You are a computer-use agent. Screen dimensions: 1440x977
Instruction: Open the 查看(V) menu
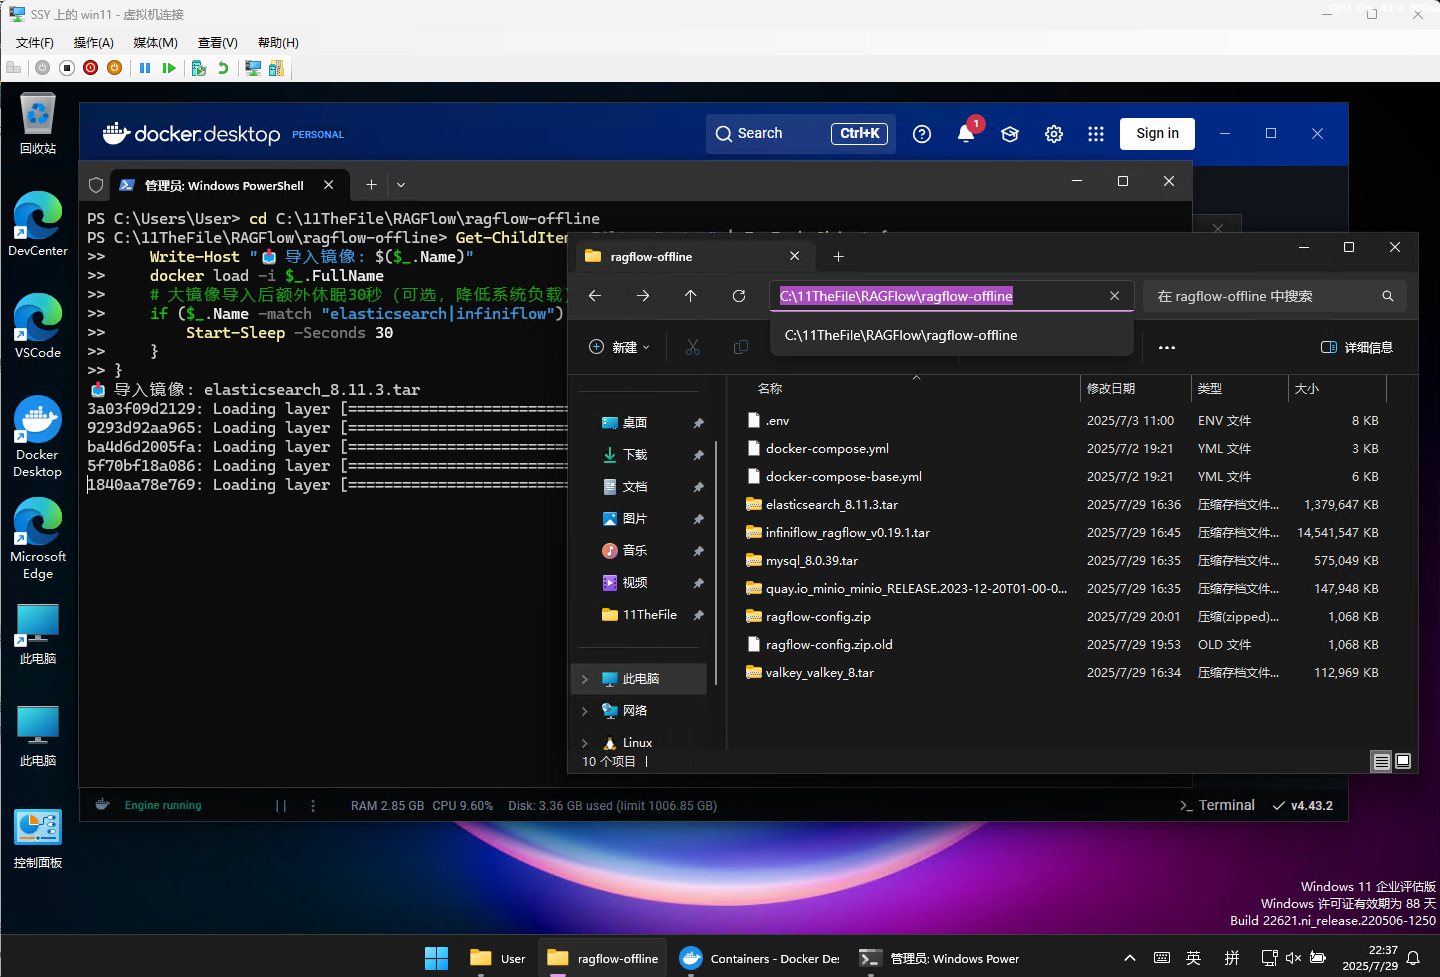click(x=218, y=43)
